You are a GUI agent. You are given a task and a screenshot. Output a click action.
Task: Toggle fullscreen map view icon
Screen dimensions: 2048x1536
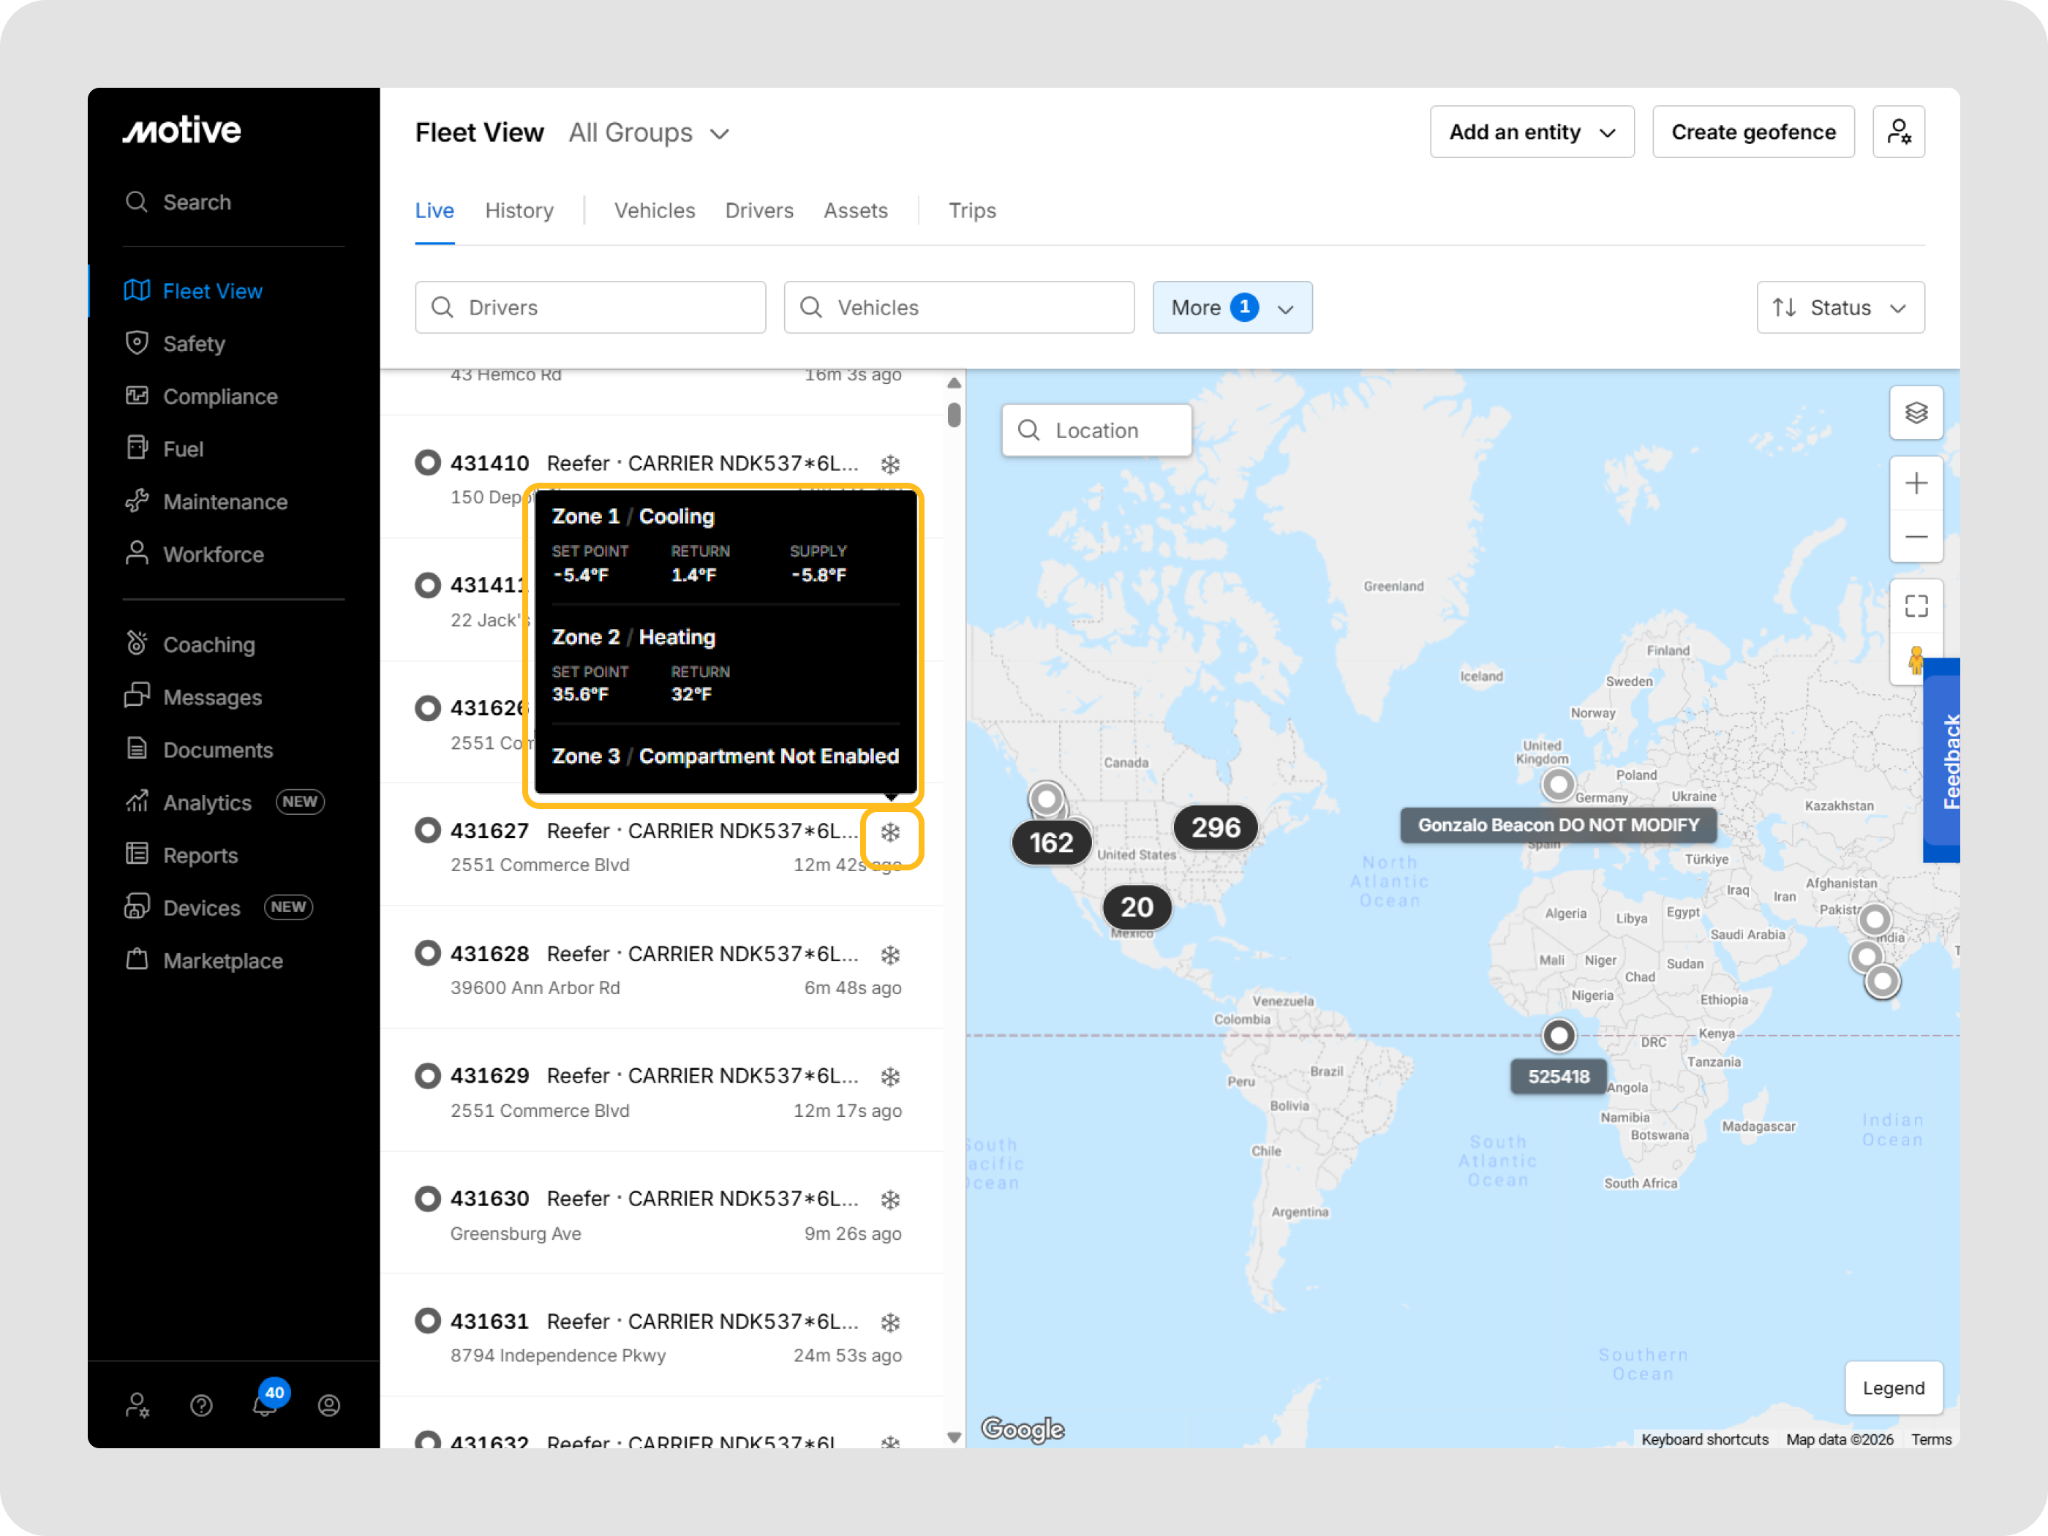(1915, 606)
